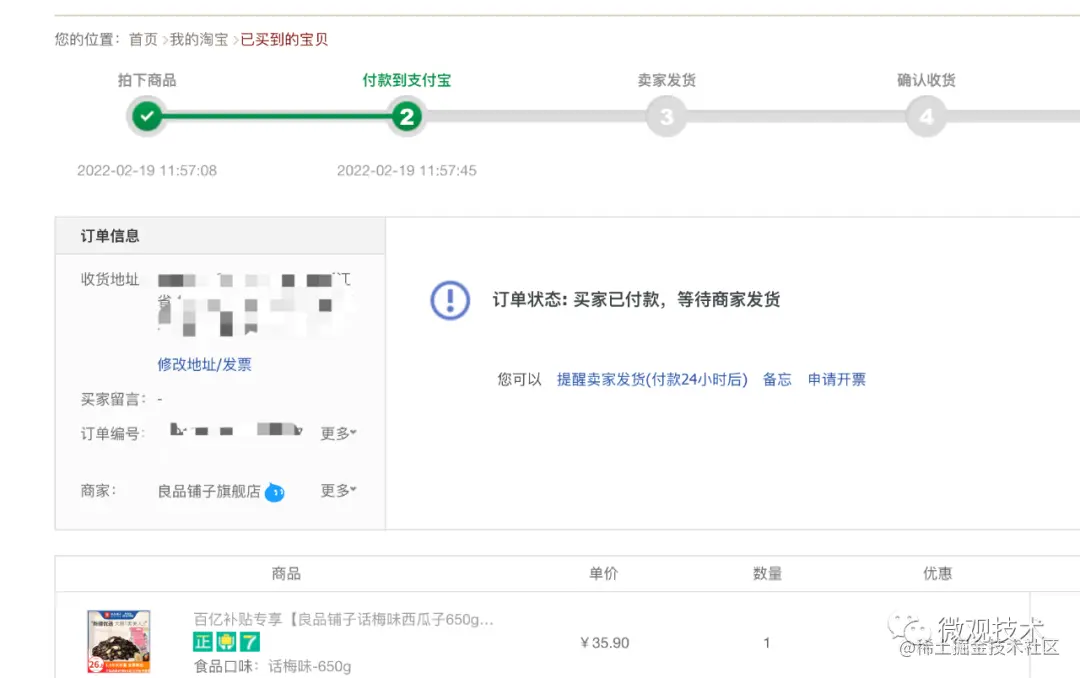Click the blue exclamation info icon near 订单状态

[x=450, y=300]
